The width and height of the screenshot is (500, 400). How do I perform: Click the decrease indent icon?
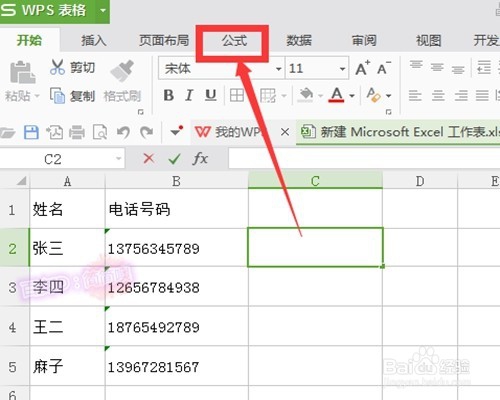[x=484, y=67]
